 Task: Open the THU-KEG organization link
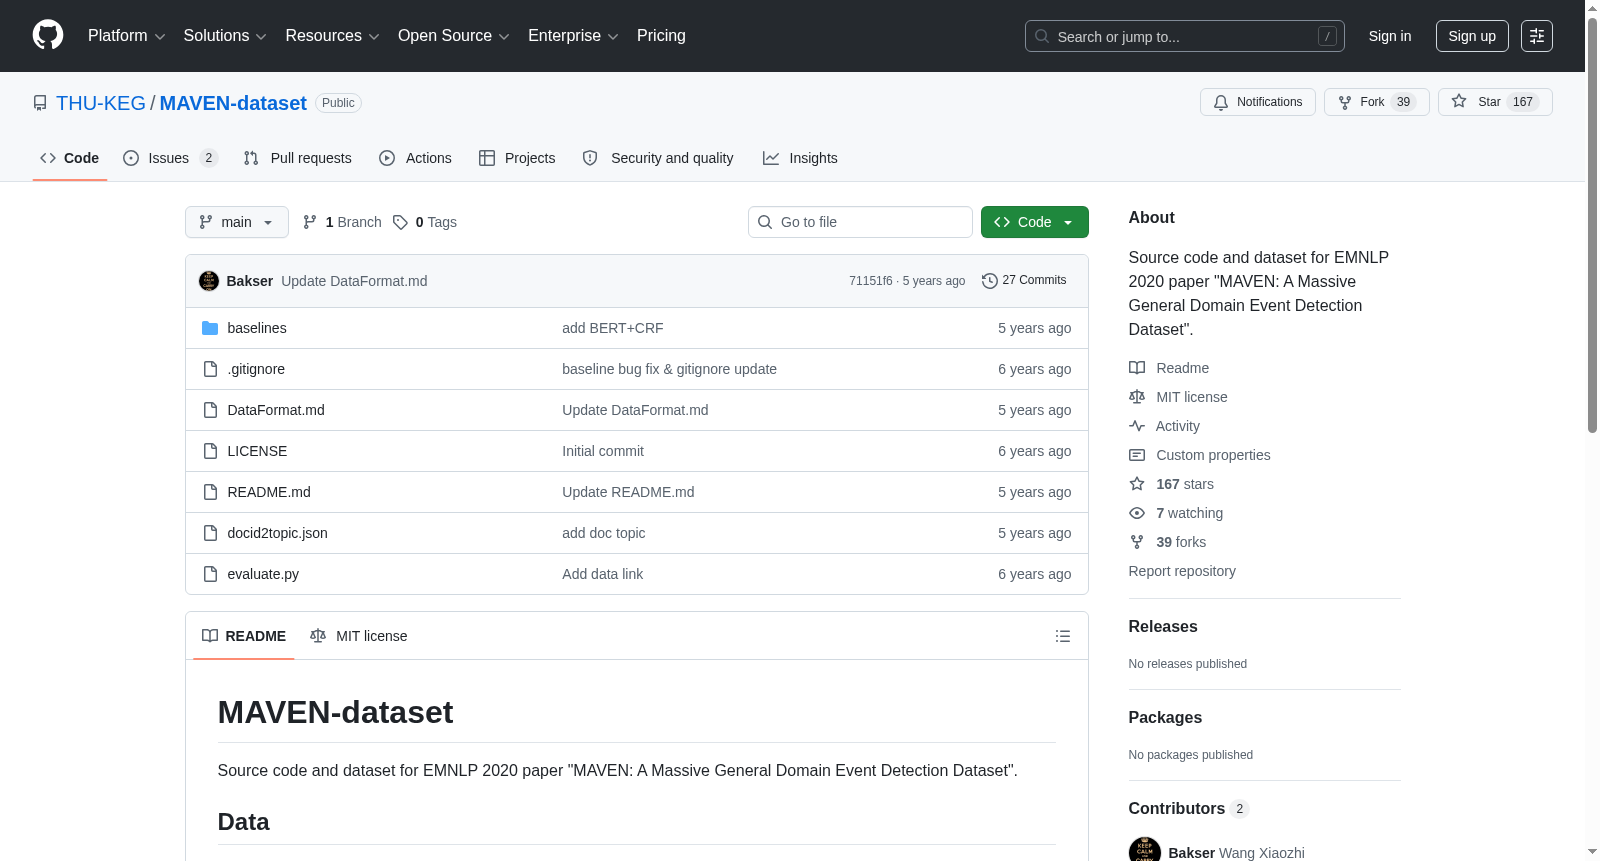pos(101,103)
